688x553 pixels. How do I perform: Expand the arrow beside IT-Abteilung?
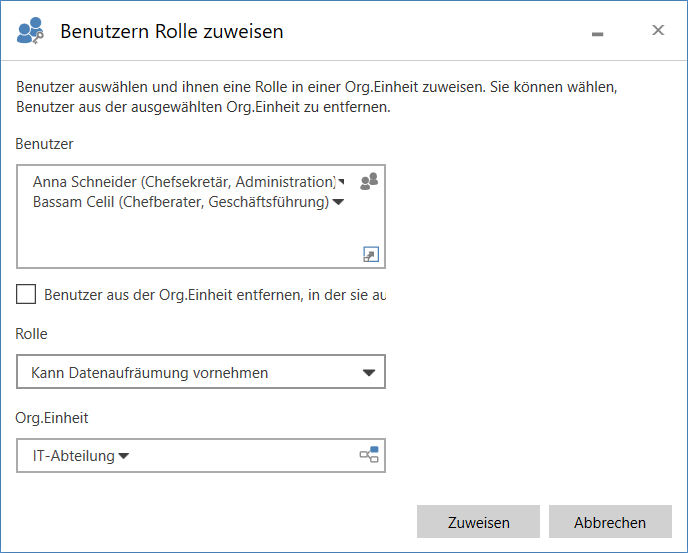124,457
